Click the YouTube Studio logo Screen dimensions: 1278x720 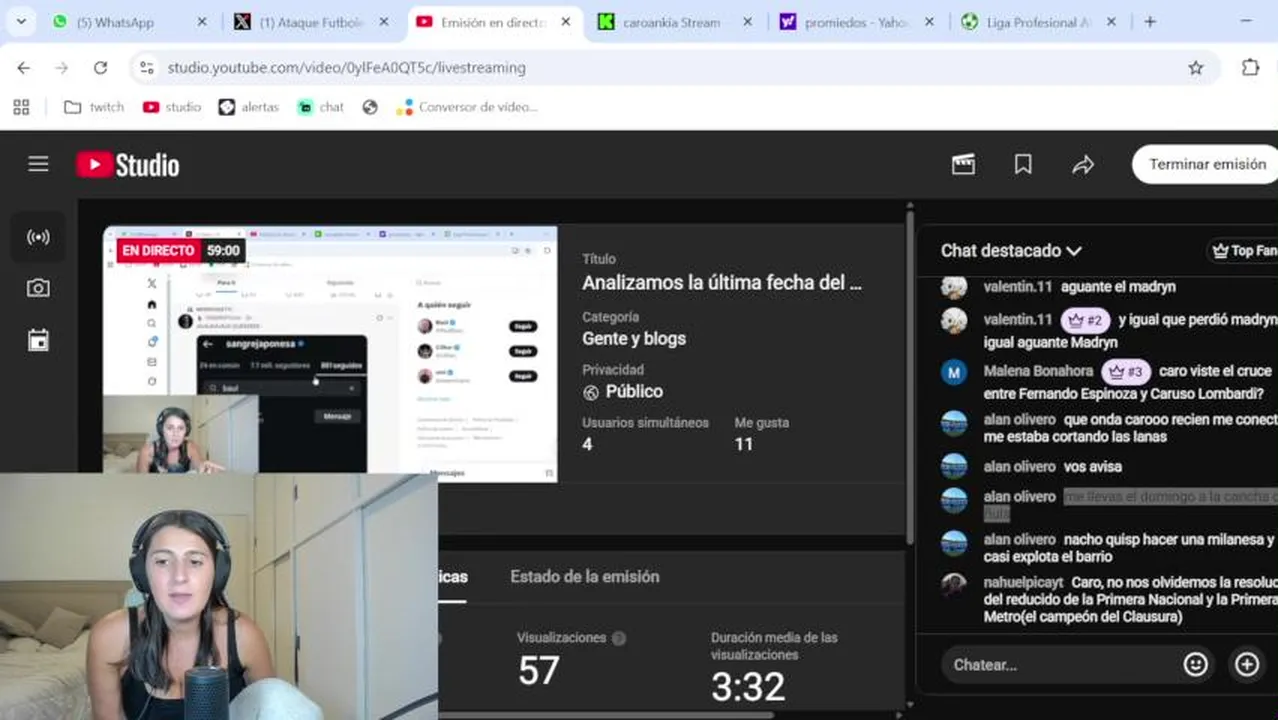(128, 165)
